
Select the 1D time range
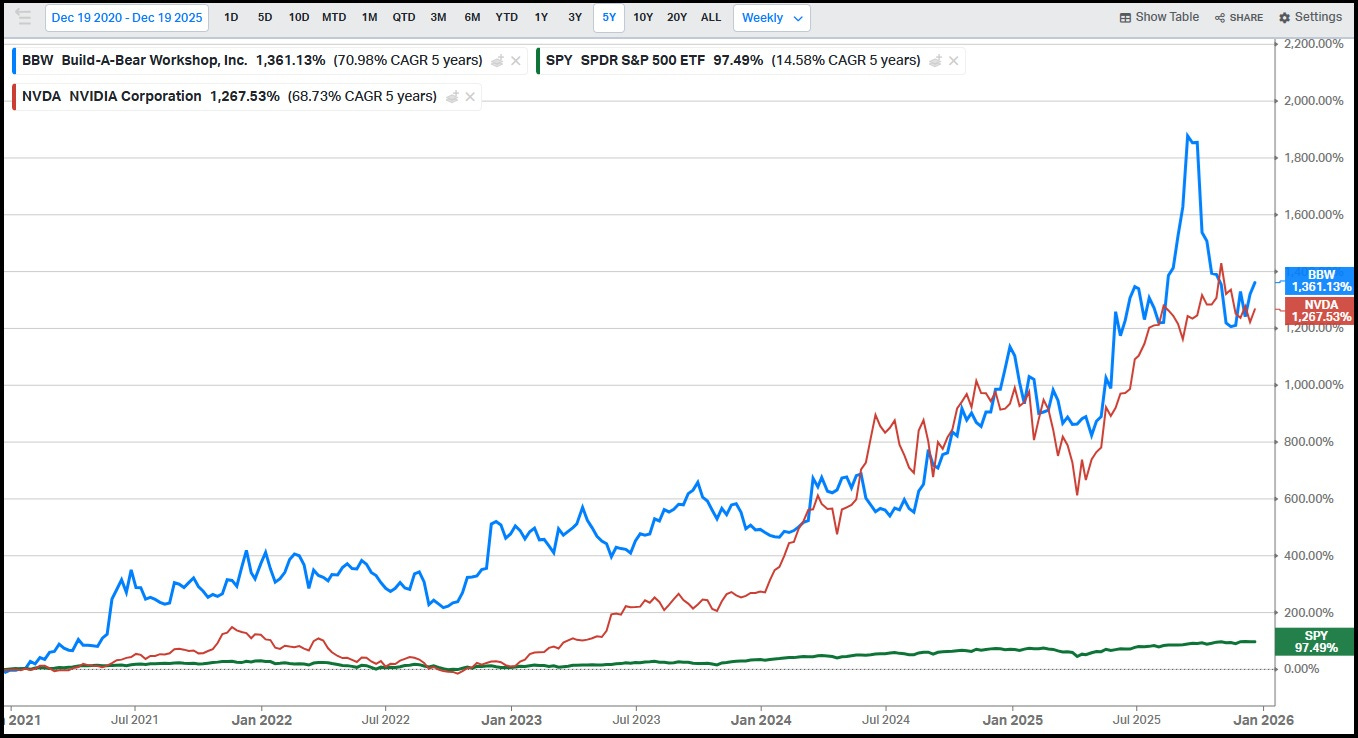click(x=231, y=18)
